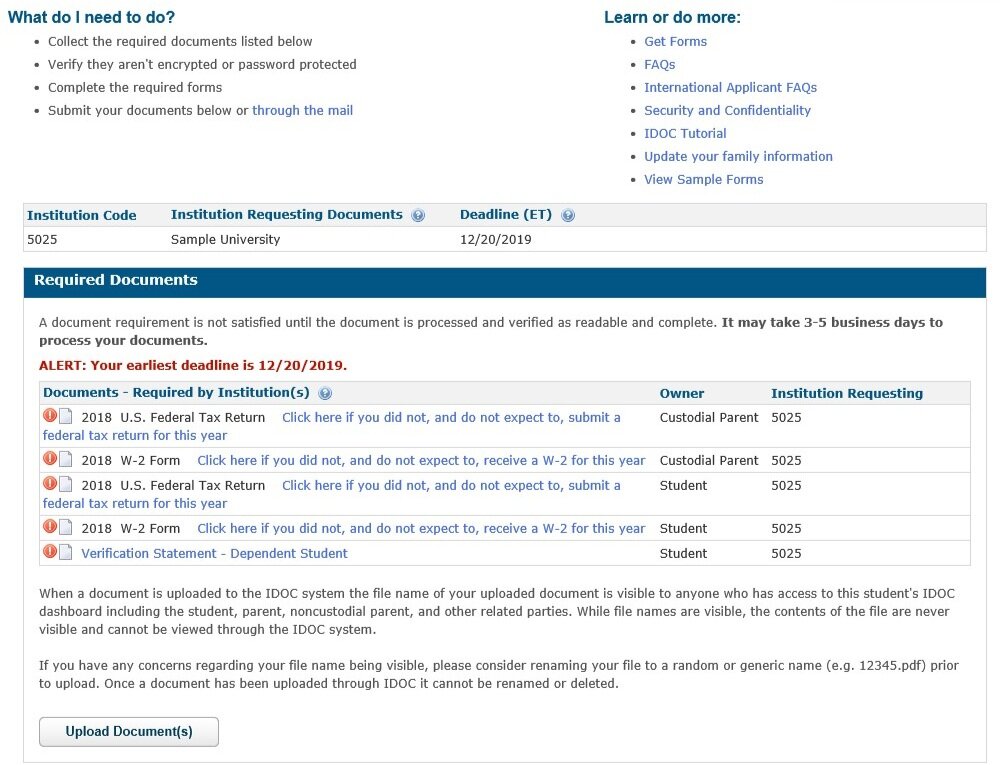Click no-W-2 link for Custodial Parent
Image resolution: width=1000 pixels, height=765 pixels.
421,460
